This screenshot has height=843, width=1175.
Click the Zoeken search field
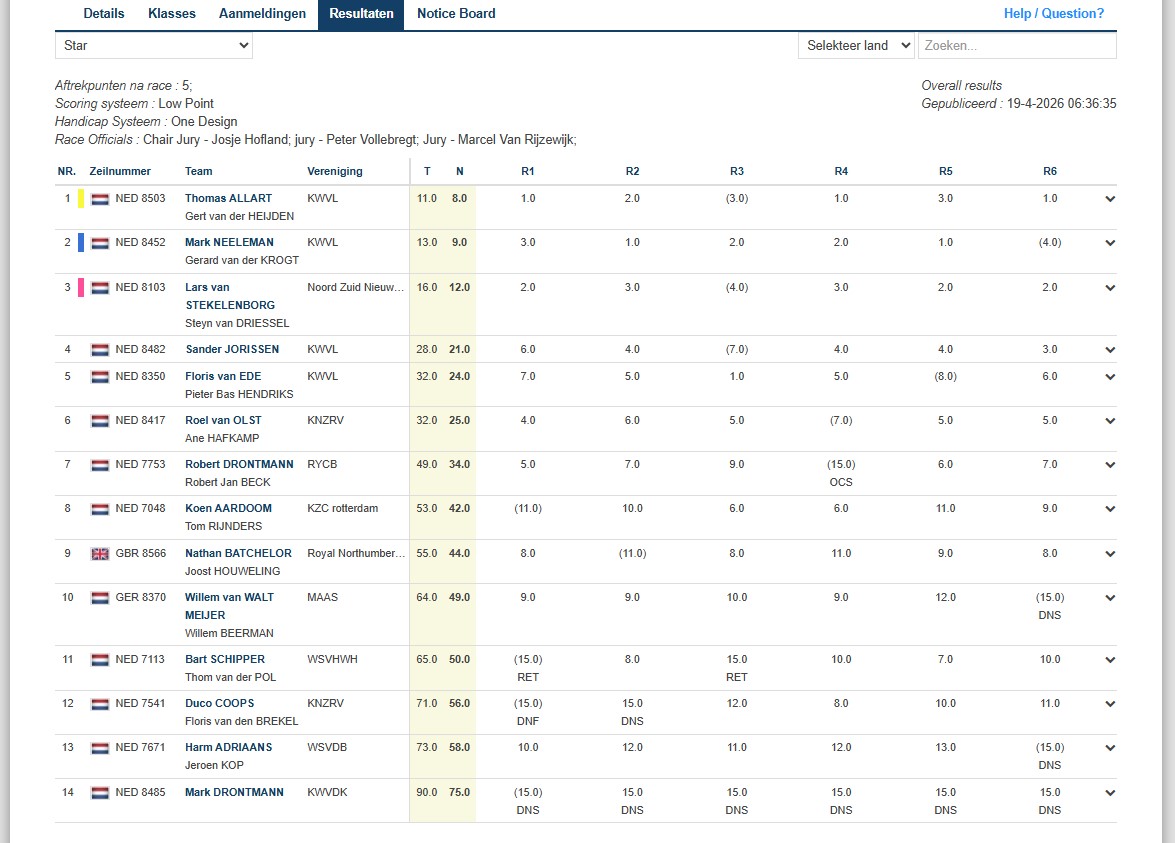click(x=1017, y=45)
